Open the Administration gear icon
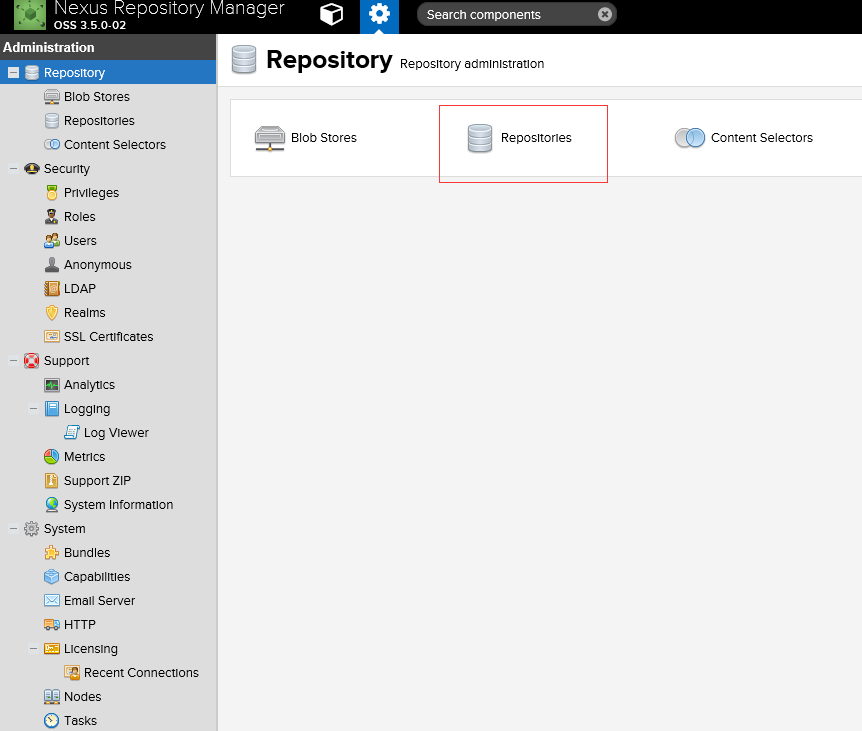 coord(379,14)
